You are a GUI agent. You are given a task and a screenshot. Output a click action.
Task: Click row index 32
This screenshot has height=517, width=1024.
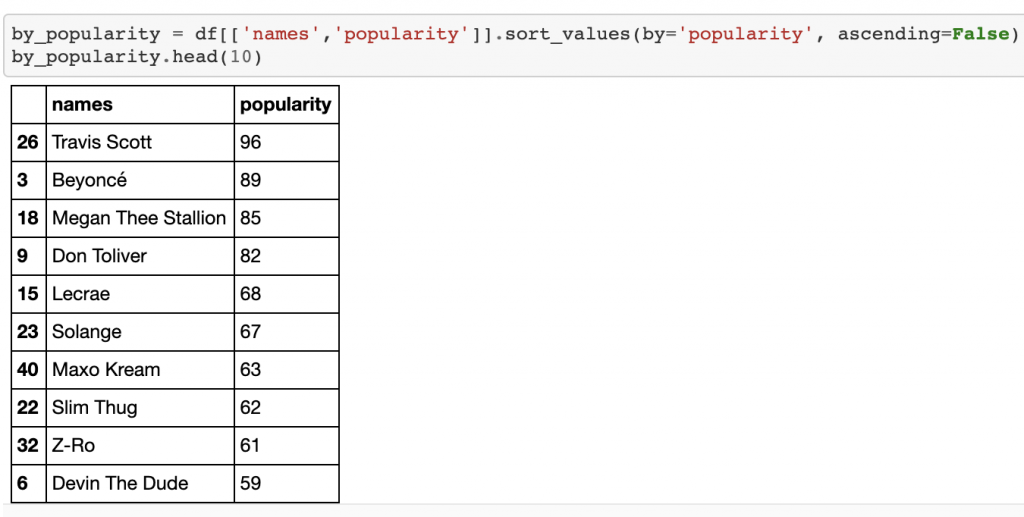29,445
